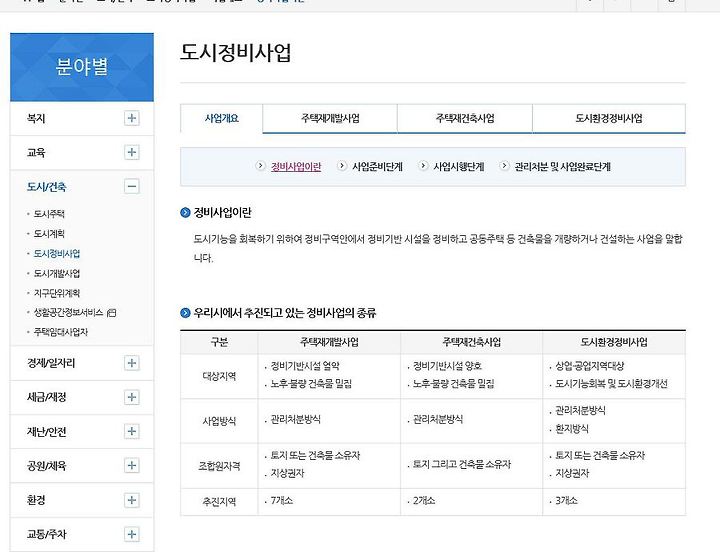Open 도시계획 submenu item
This screenshot has height=552, width=720.
(49, 233)
